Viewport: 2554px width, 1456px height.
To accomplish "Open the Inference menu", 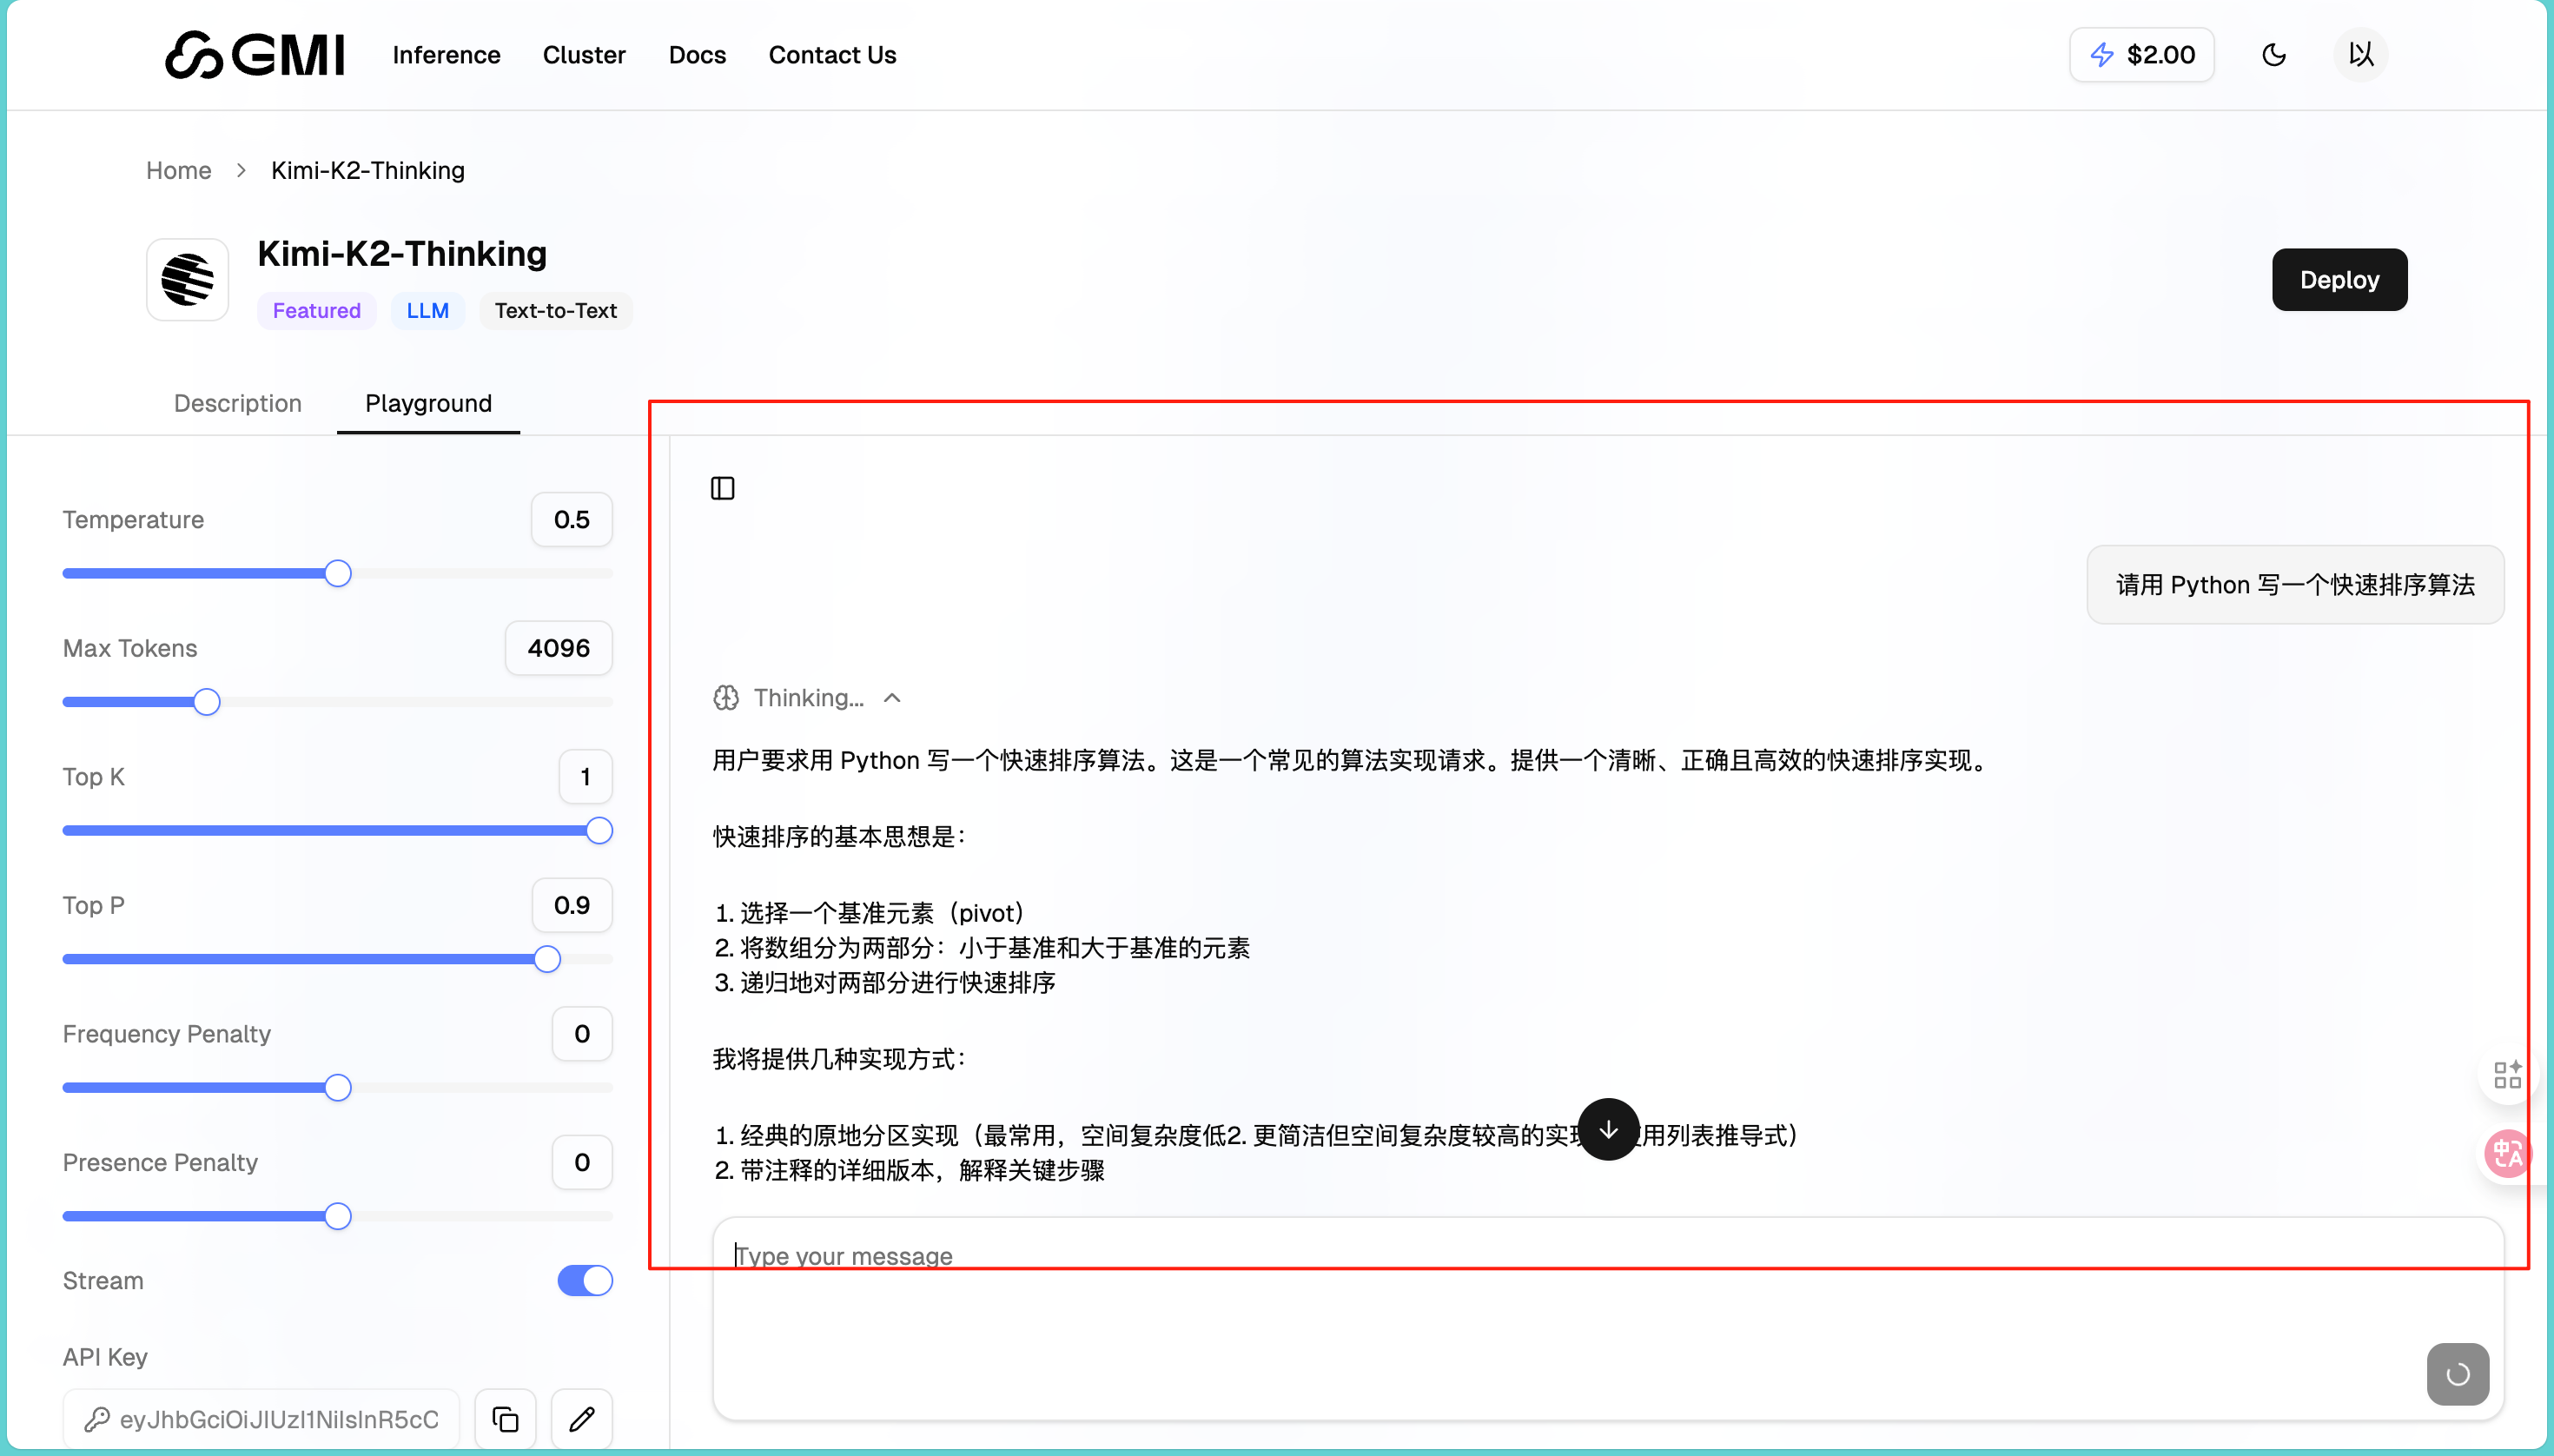I will (x=446, y=55).
